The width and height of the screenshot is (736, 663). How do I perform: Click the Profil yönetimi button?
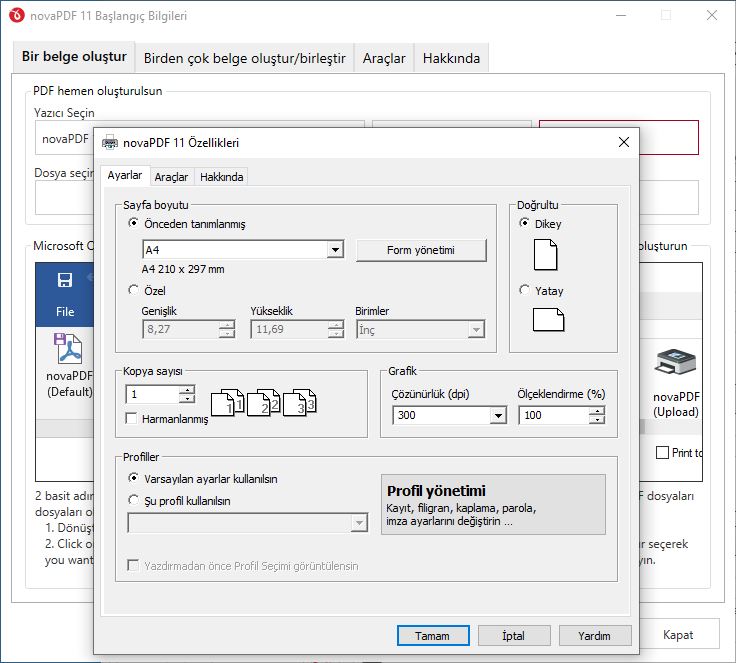point(493,504)
